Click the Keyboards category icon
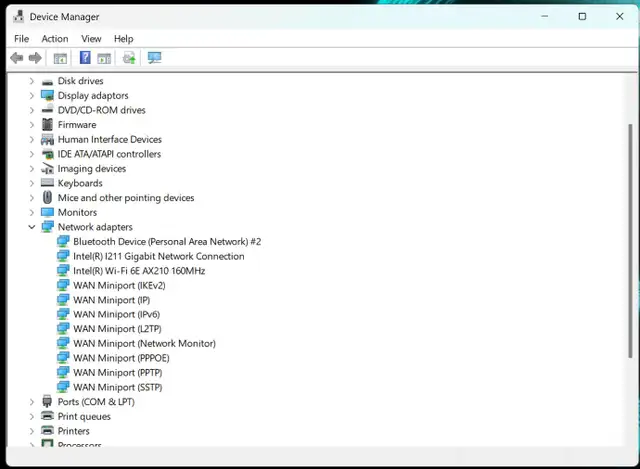640x469 pixels. tap(47, 183)
